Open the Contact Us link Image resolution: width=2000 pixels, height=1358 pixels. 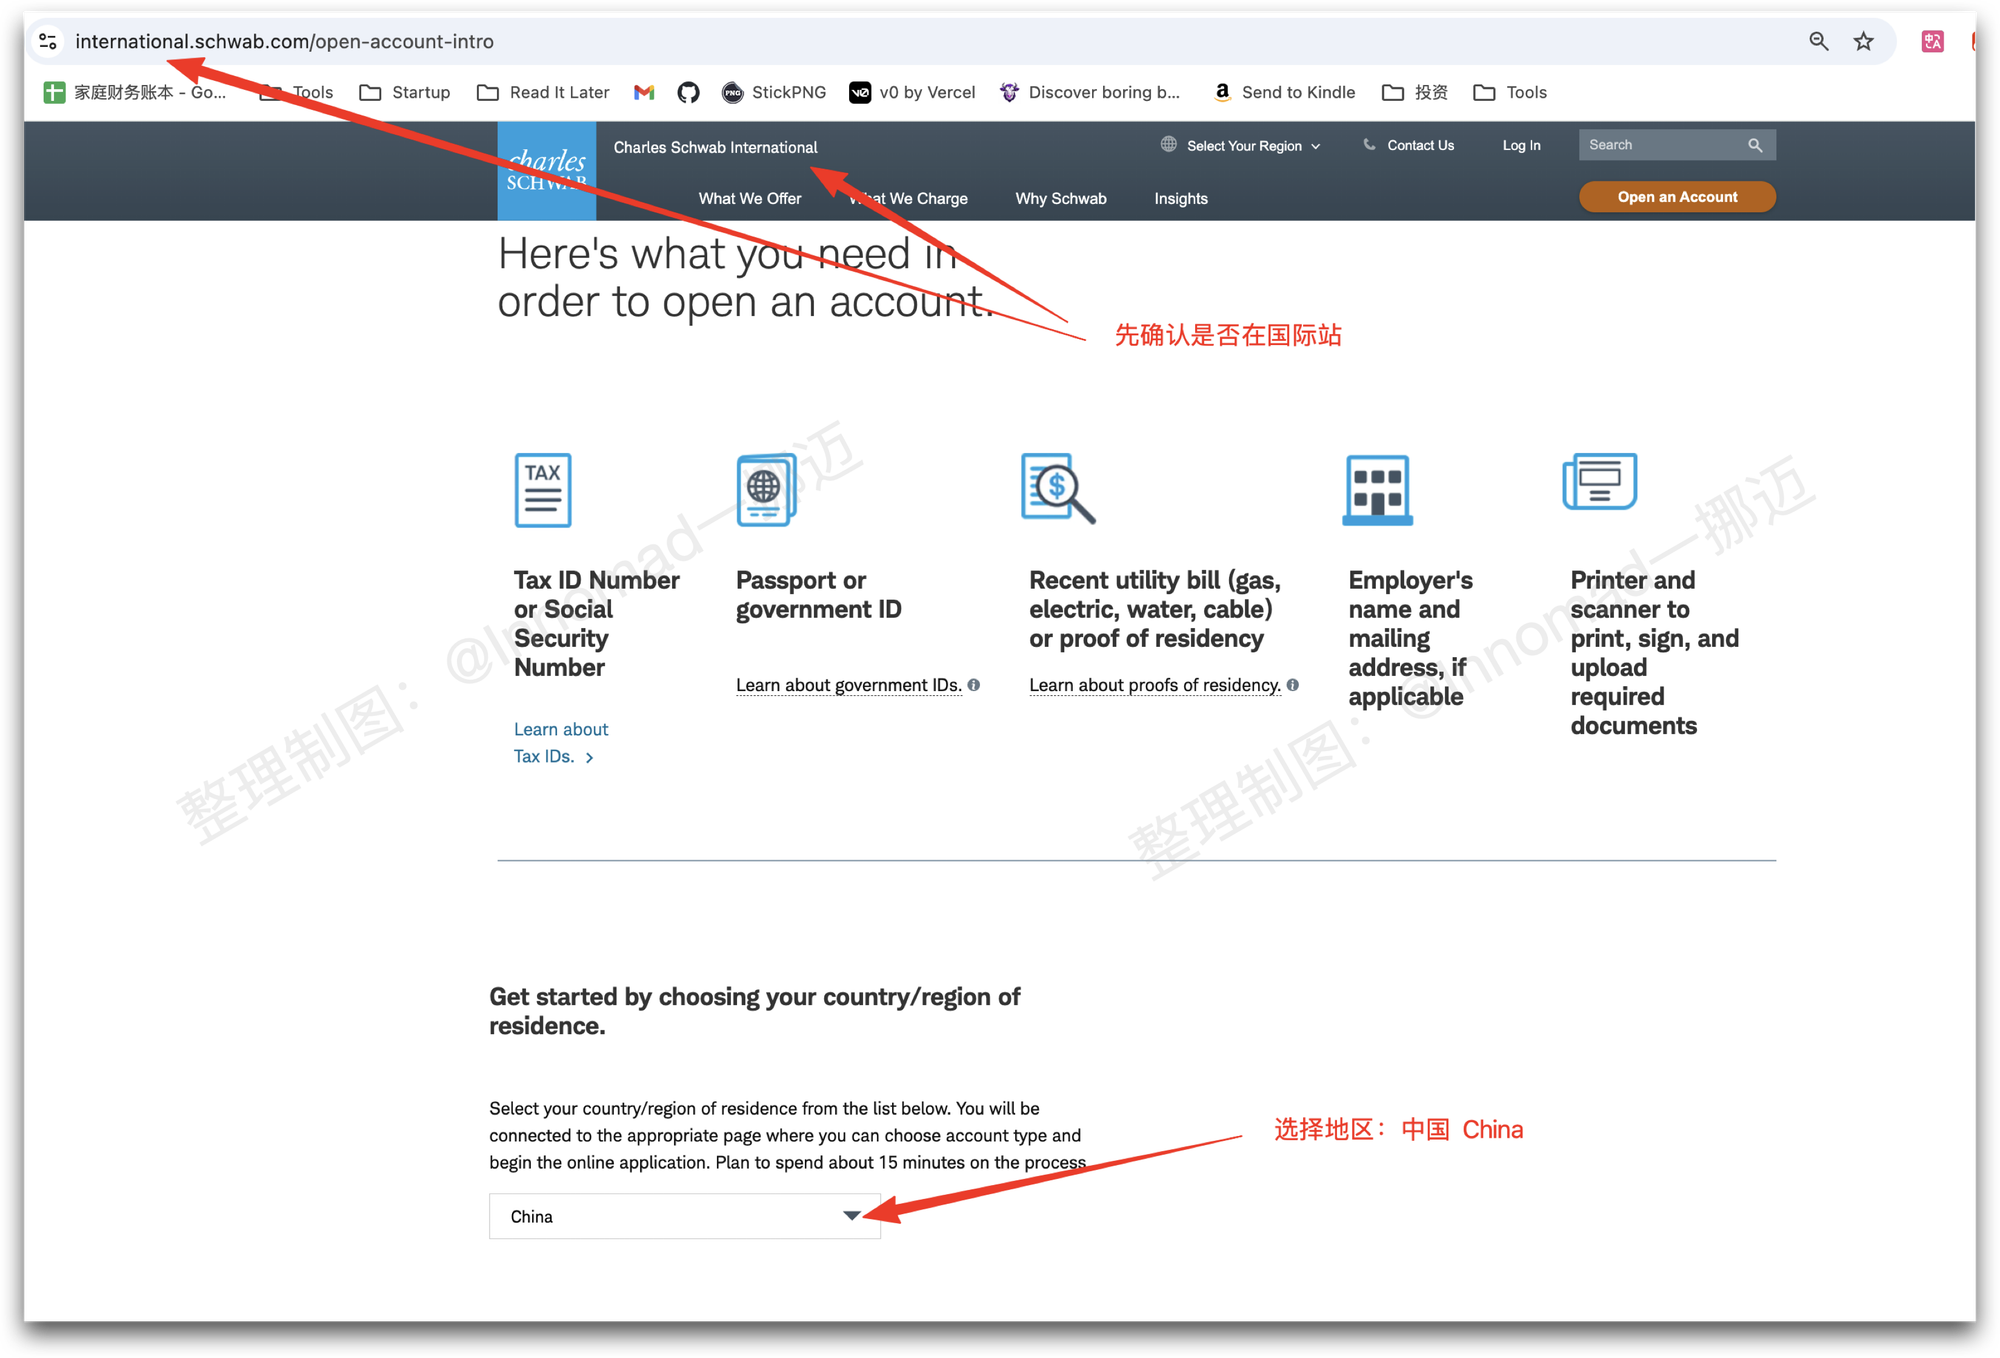coord(1420,146)
